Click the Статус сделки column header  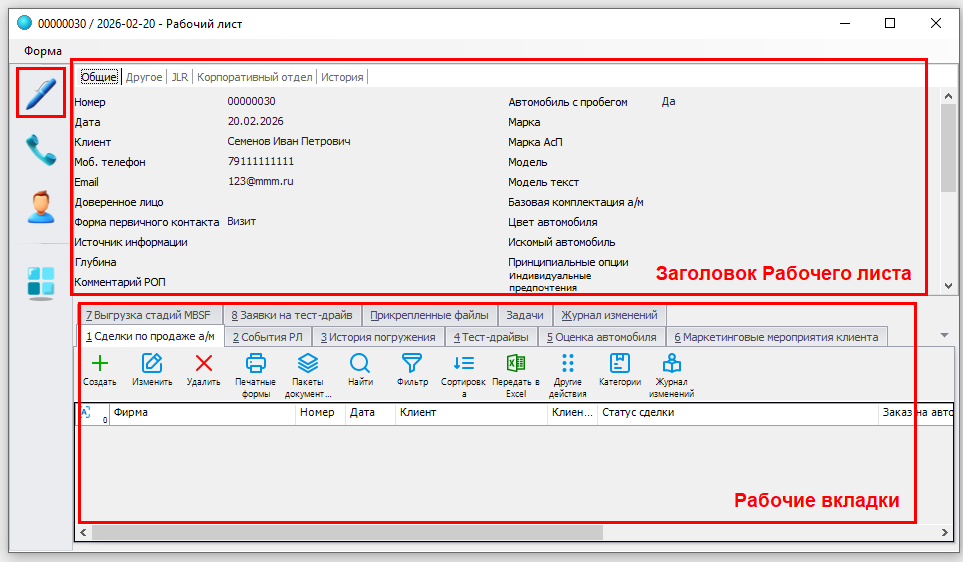click(638, 412)
